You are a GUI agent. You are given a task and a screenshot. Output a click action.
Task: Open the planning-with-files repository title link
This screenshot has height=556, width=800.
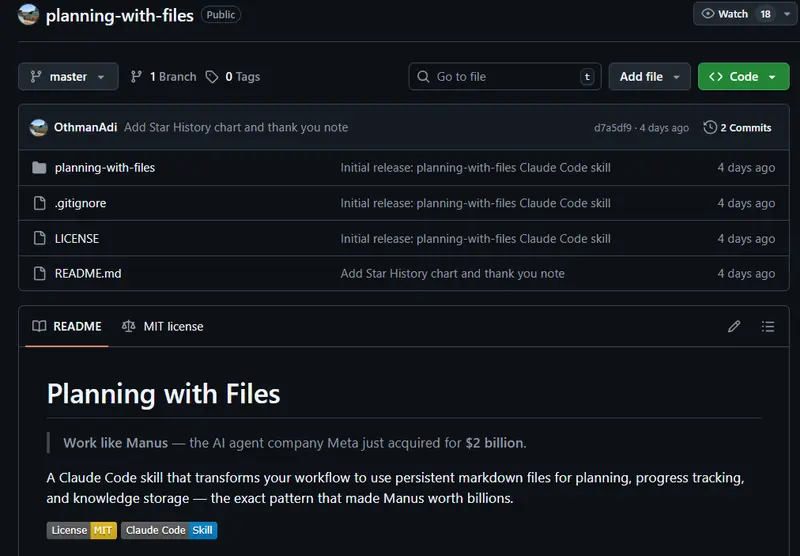pyautogui.click(x=119, y=15)
